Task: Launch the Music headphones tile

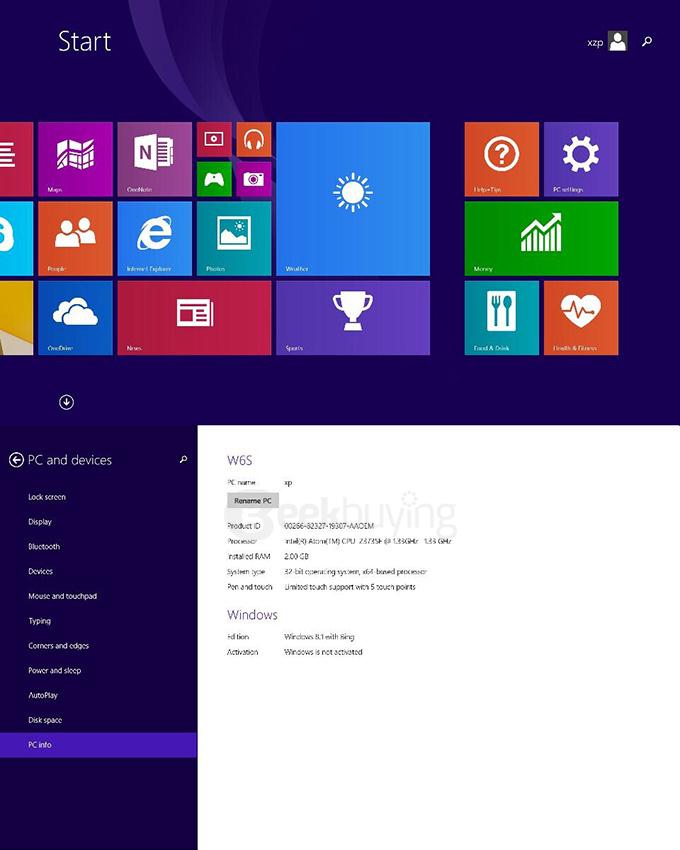Action: pos(254,139)
